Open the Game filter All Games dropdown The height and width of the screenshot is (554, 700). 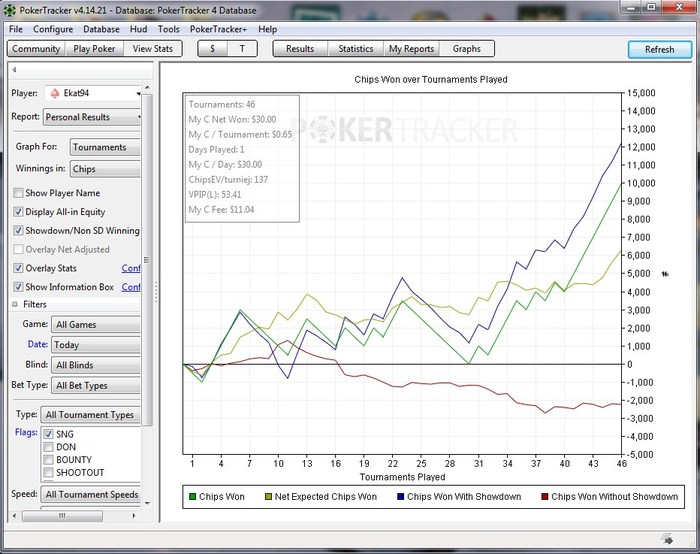pyautogui.click(x=96, y=325)
